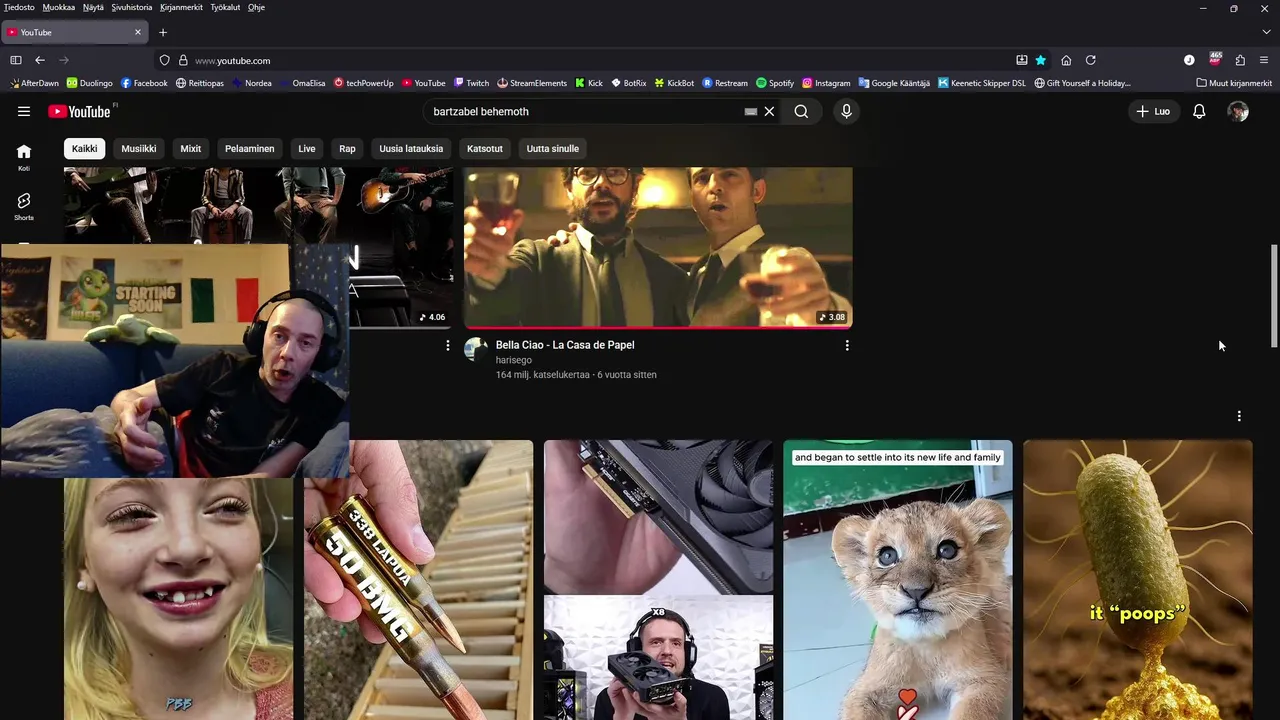This screenshot has width=1280, height=720.
Task: Open the ad blocker extension icon with the red counter badge
Action: point(1215,59)
